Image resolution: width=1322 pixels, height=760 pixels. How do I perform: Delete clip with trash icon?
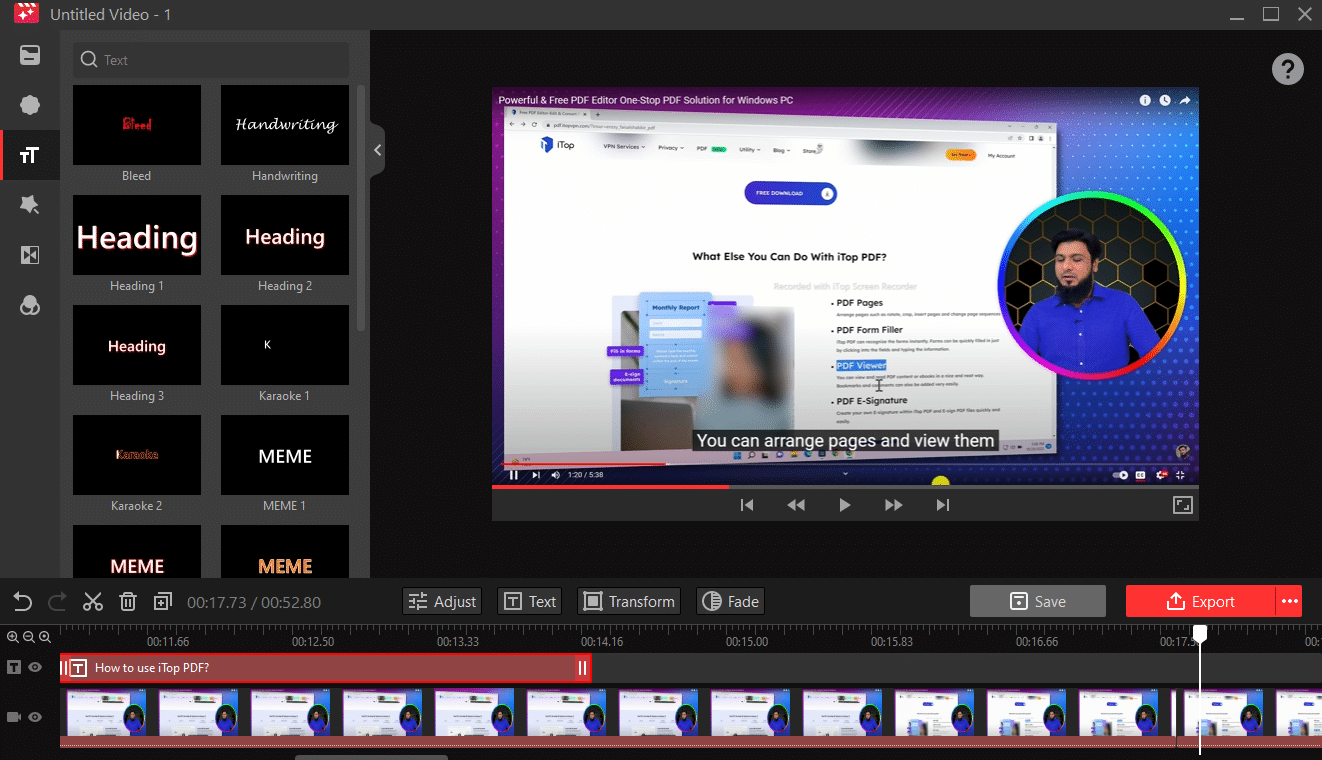[128, 602]
